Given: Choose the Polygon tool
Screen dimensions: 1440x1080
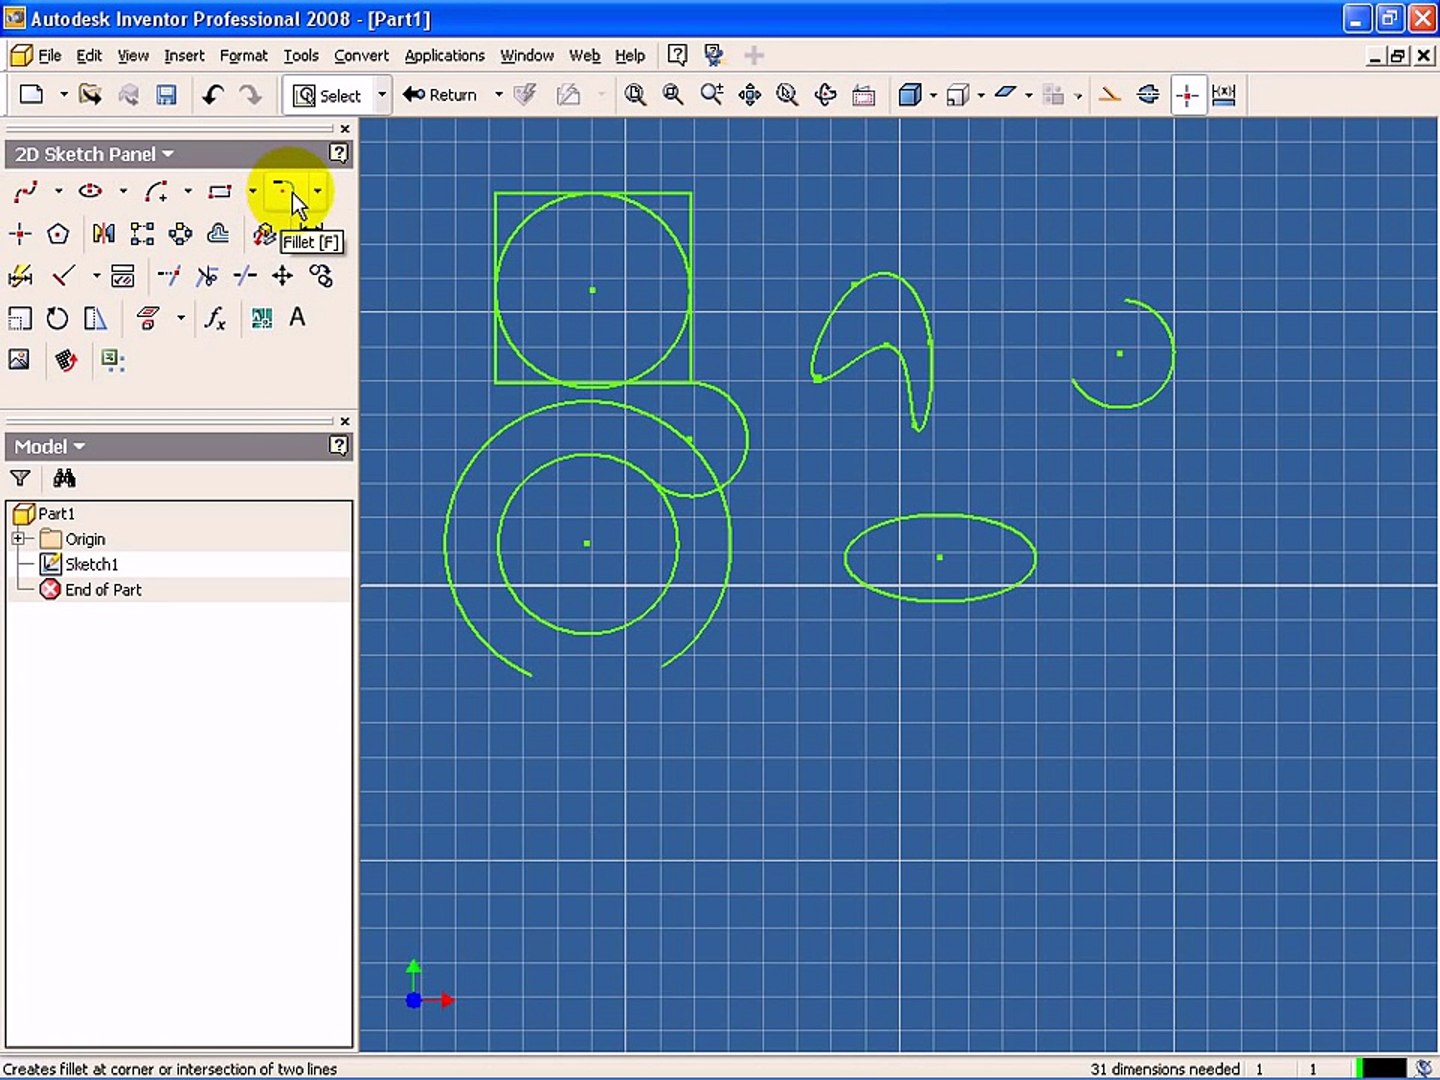Looking at the screenshot, I should pyautogui.click(x=58, y=234).
